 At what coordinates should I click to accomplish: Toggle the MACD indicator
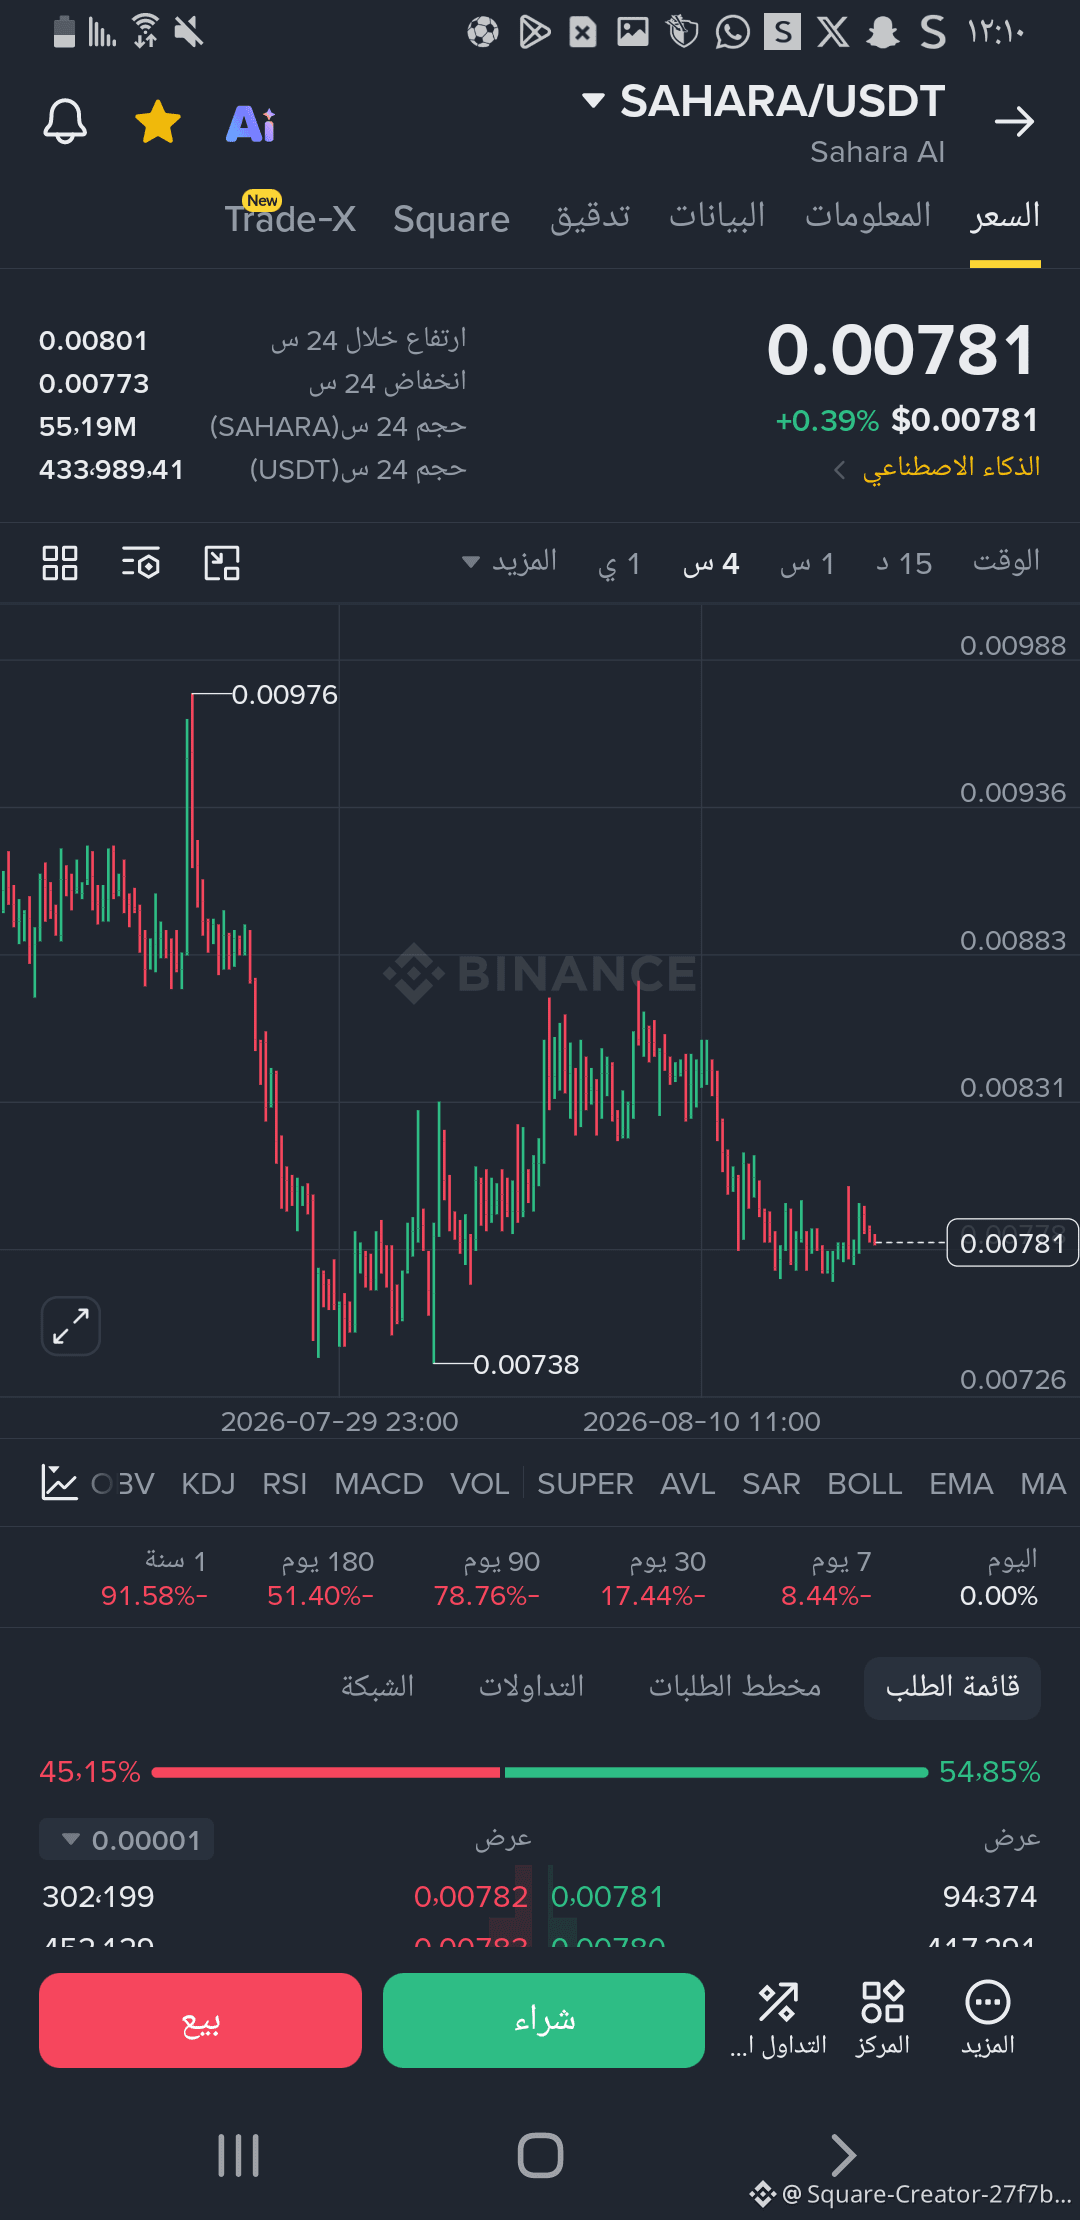[x=379, y=1484]
